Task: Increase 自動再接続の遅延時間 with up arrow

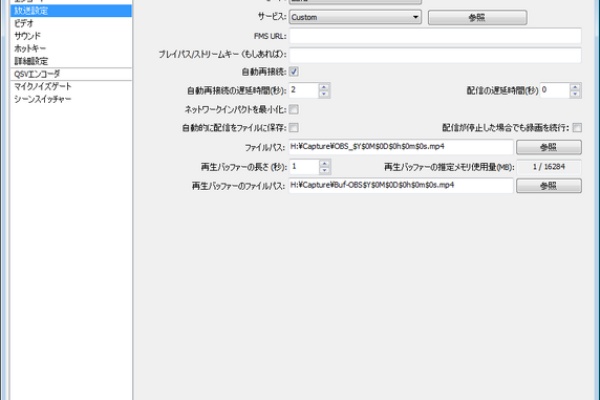Action: 324,87
